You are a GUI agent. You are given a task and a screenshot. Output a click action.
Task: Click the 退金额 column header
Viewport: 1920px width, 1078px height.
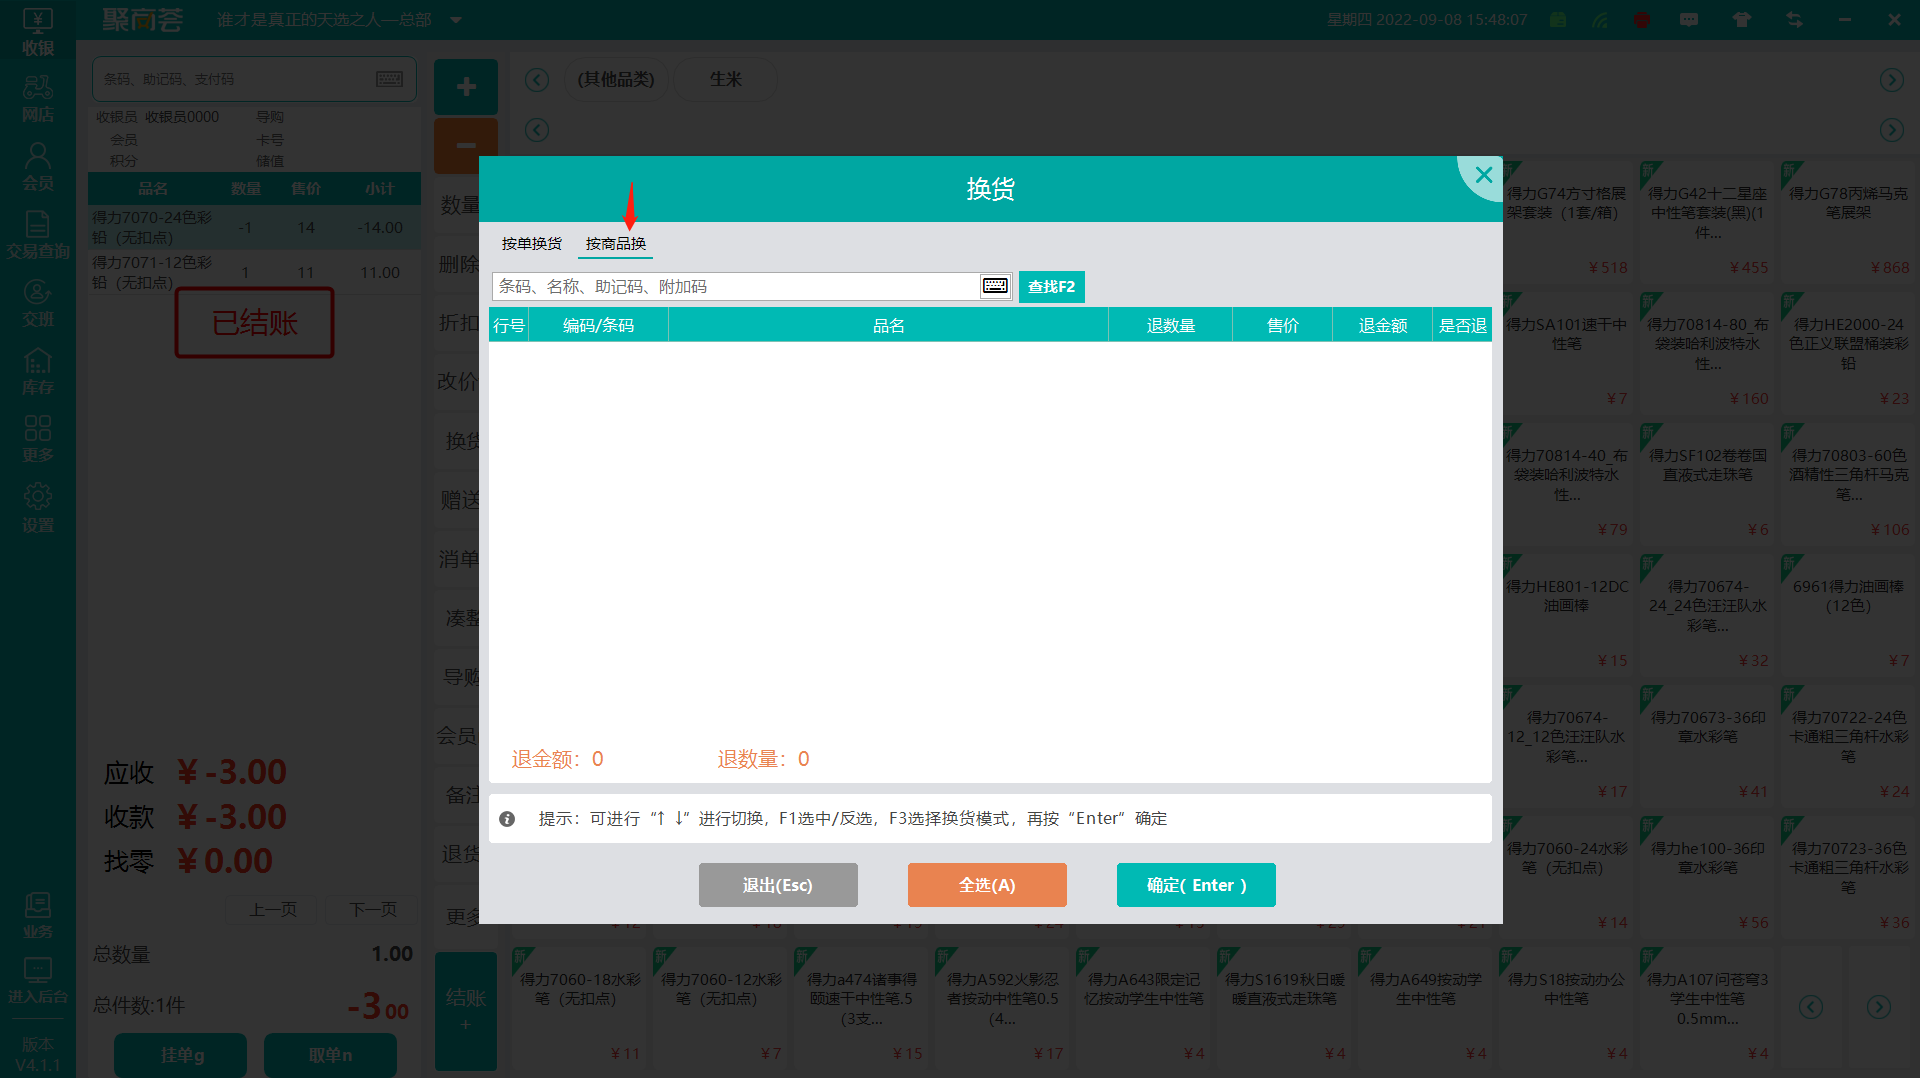pos(1382,325)
